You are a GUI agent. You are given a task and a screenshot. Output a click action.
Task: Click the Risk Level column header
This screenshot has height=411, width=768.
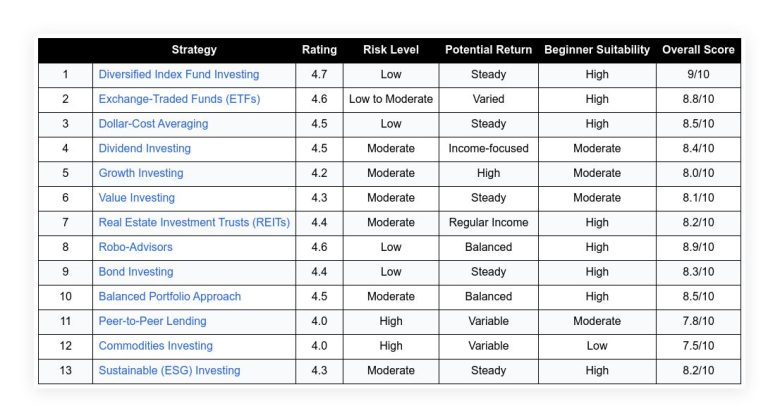391,50
